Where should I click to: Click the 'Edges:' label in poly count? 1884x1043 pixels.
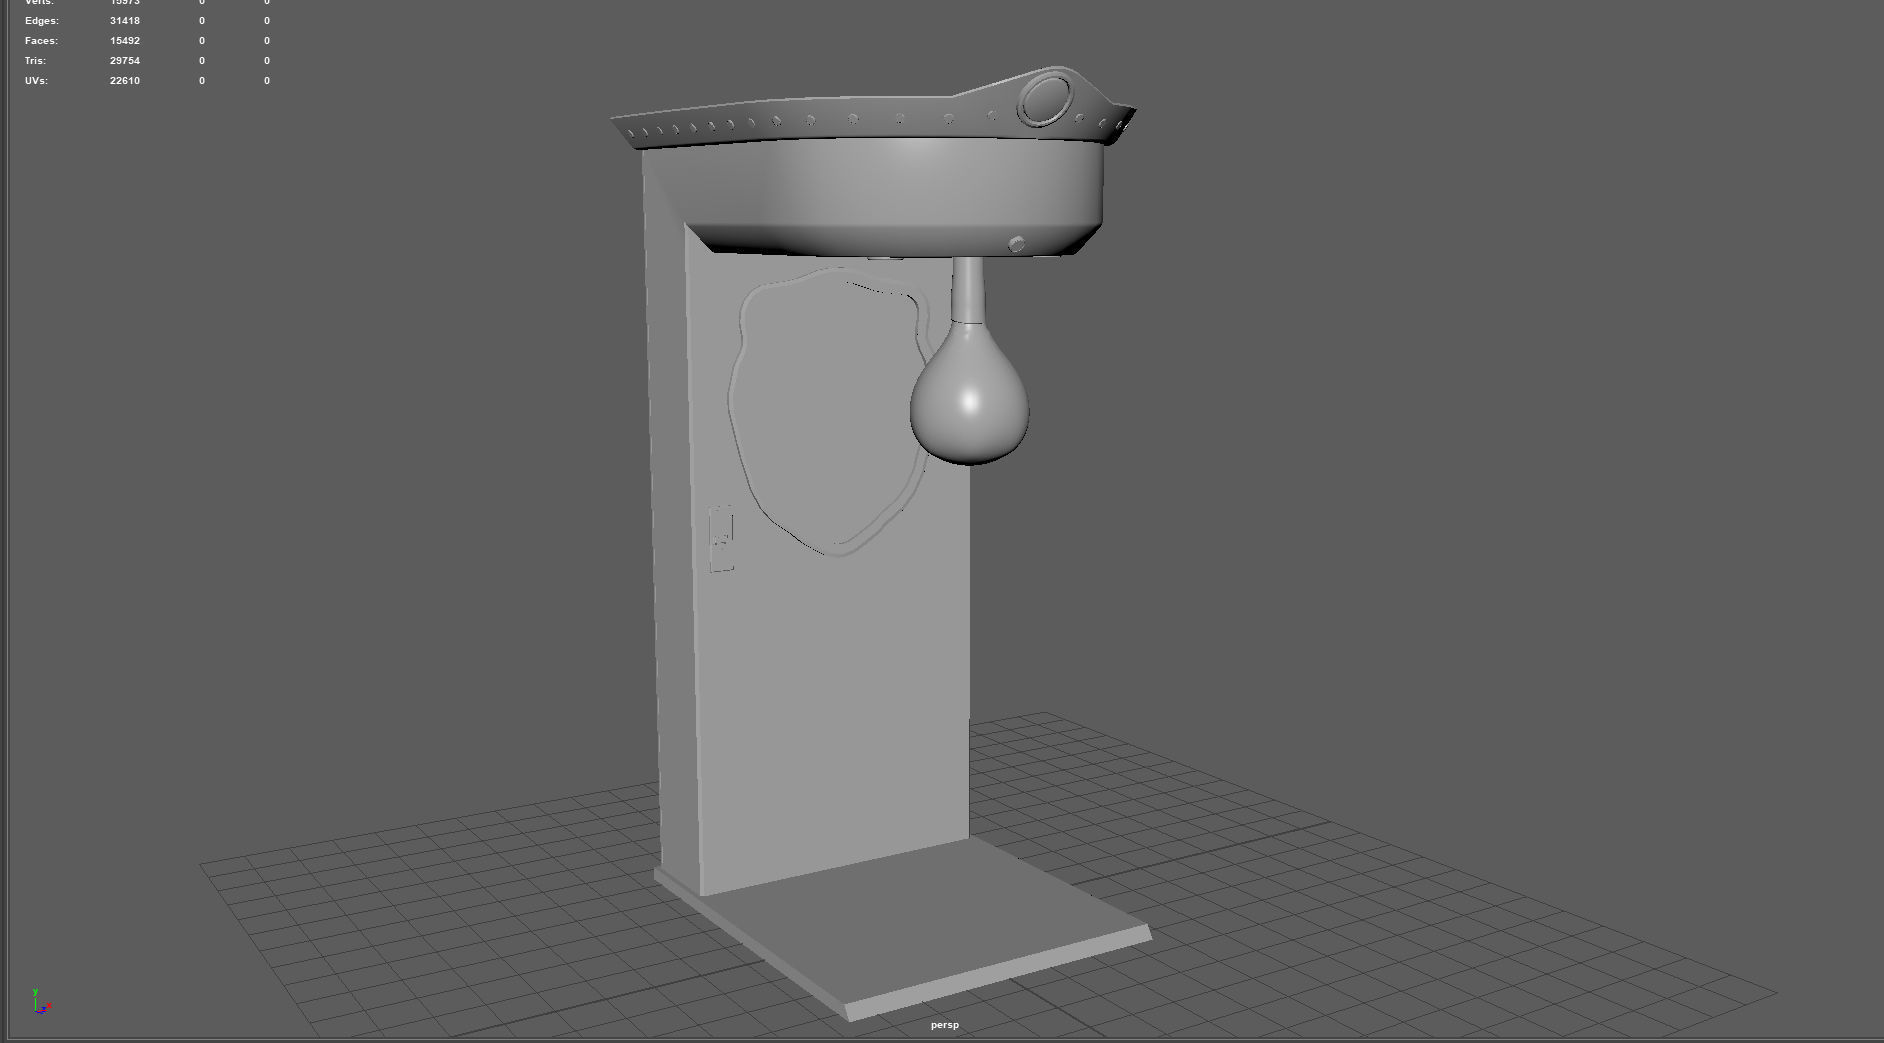point(42,21)
